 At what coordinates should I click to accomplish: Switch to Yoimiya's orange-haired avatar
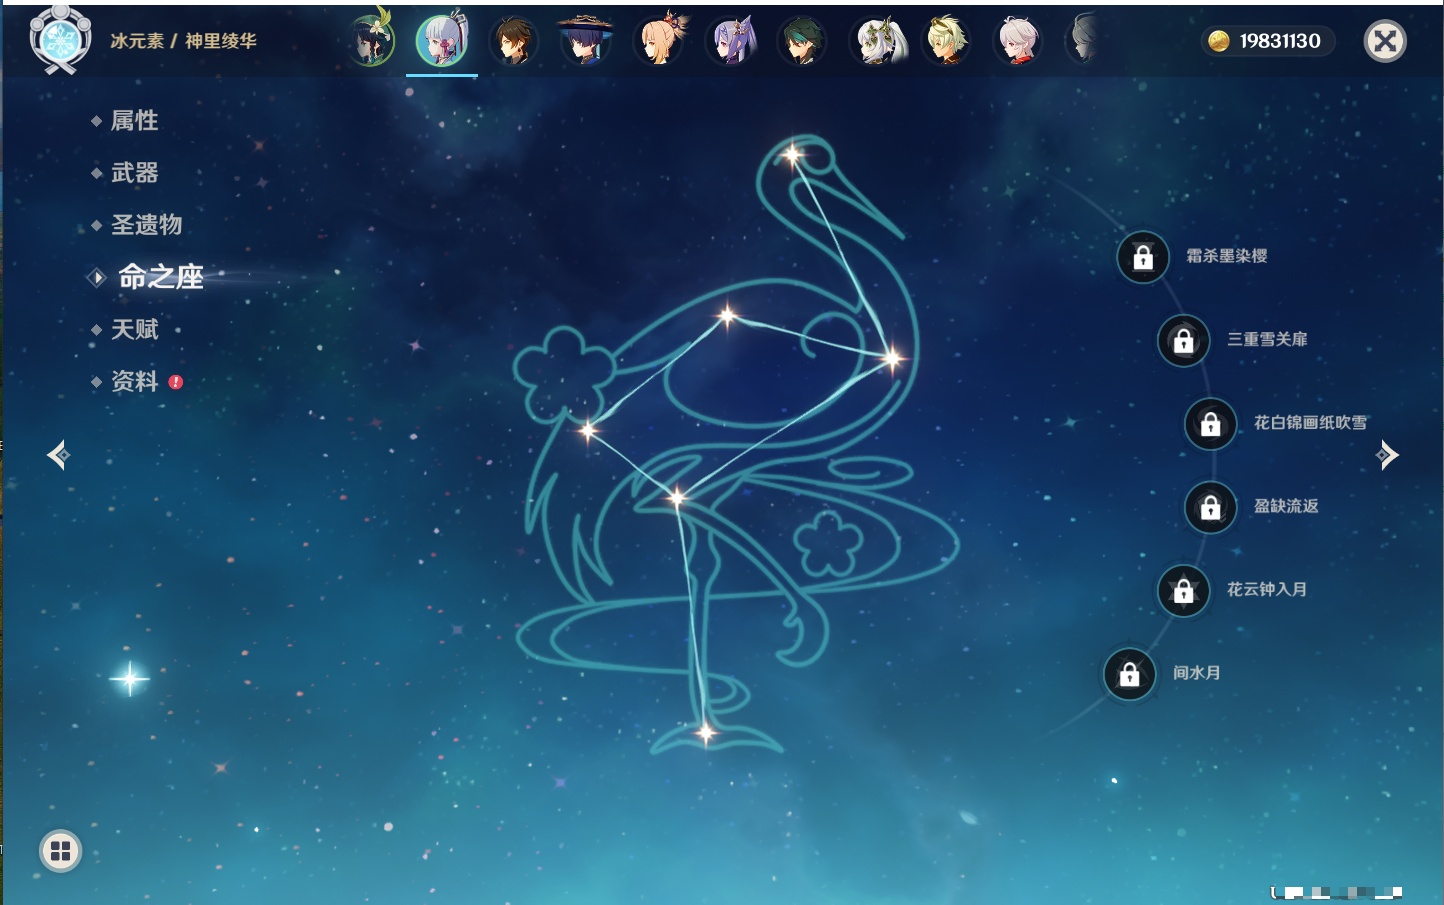click(660, 40)
